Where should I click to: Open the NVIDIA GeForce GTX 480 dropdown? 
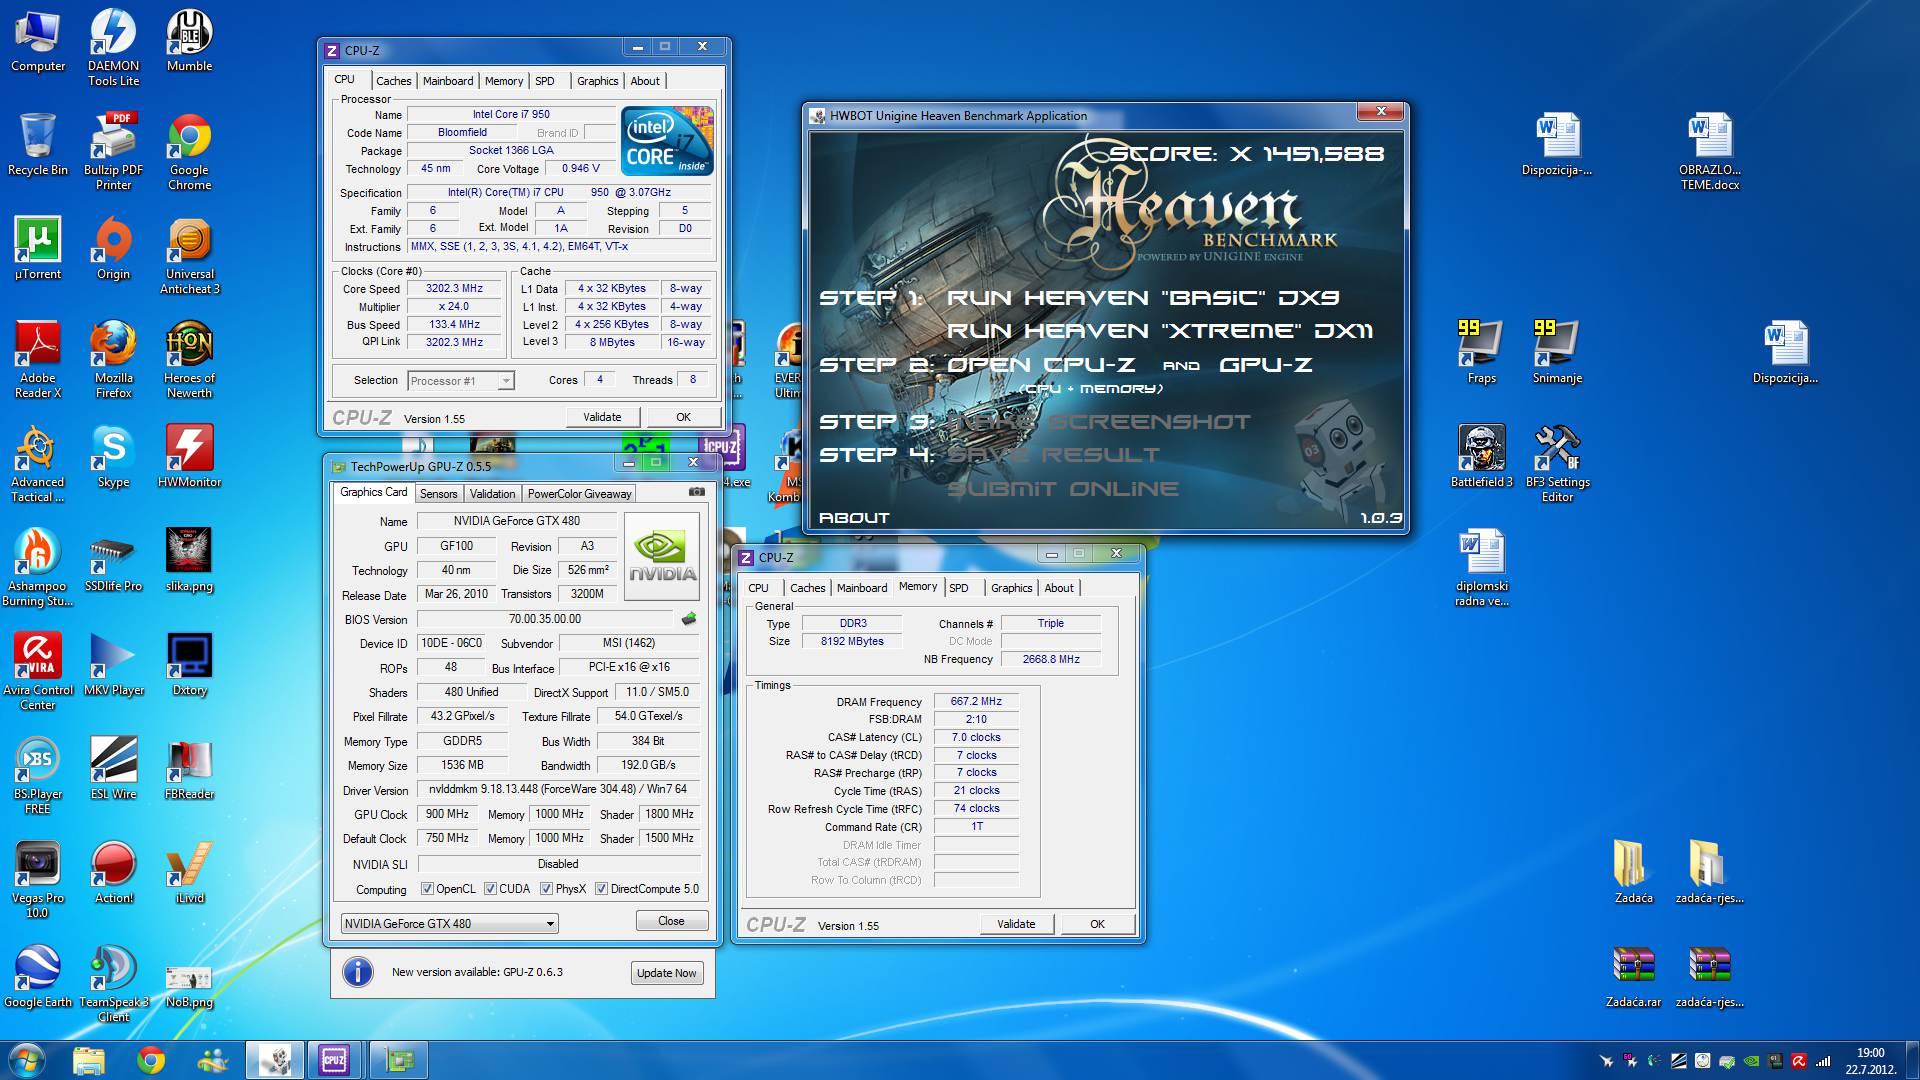click(x=449, y=923)
